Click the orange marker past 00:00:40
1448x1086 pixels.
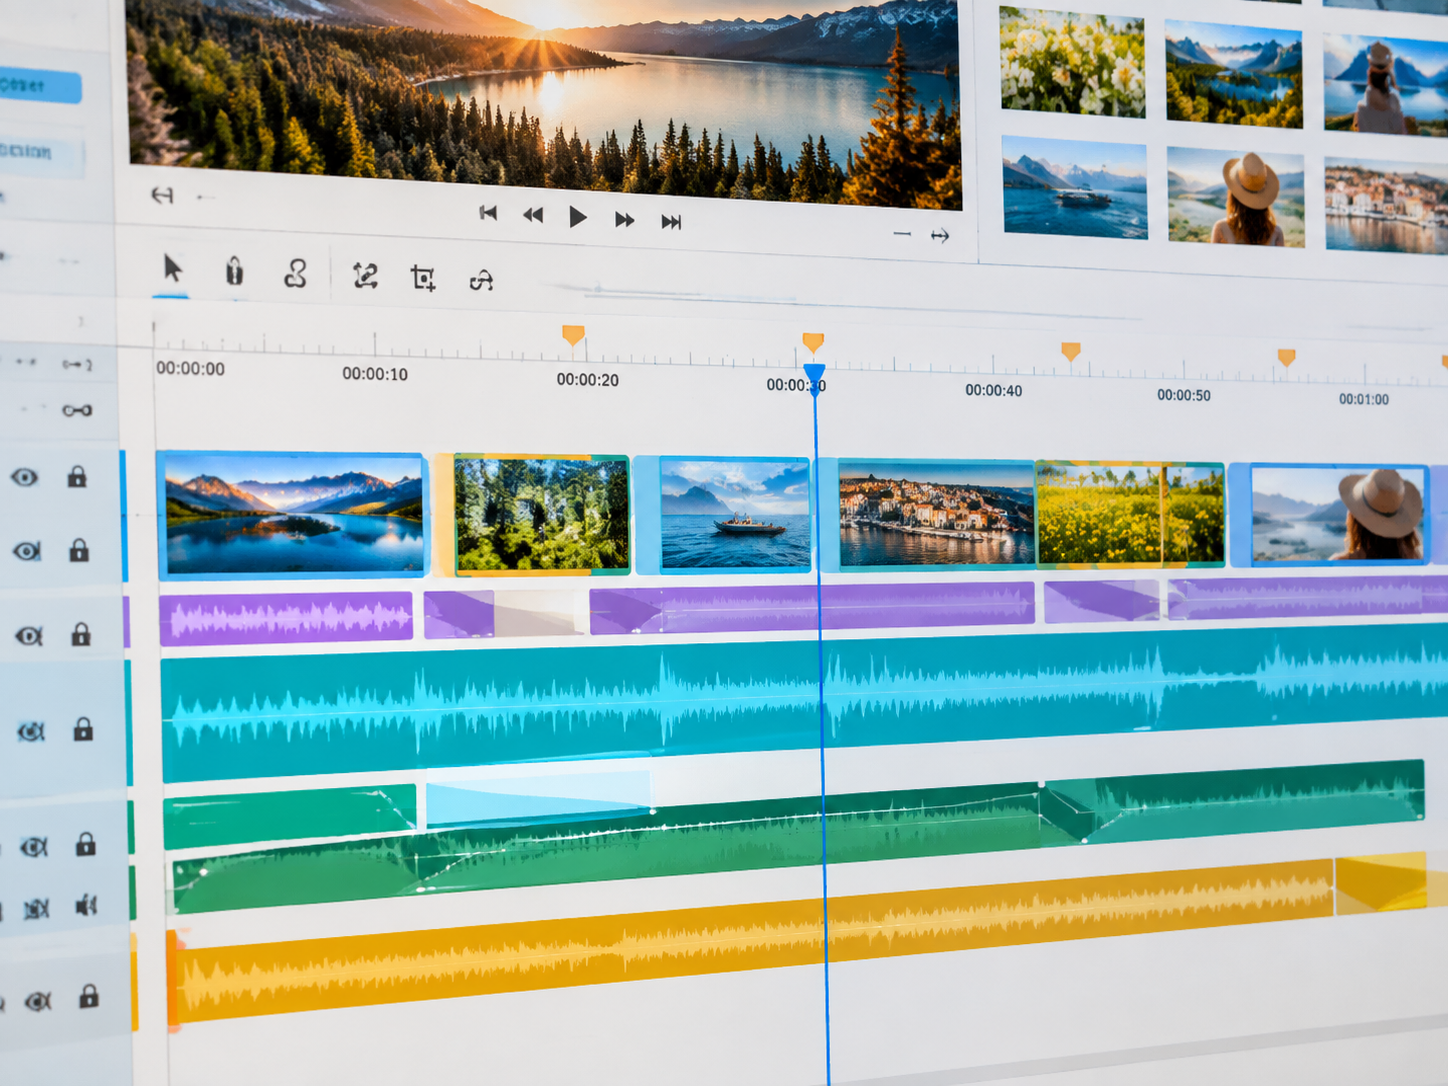point(1071,351)
